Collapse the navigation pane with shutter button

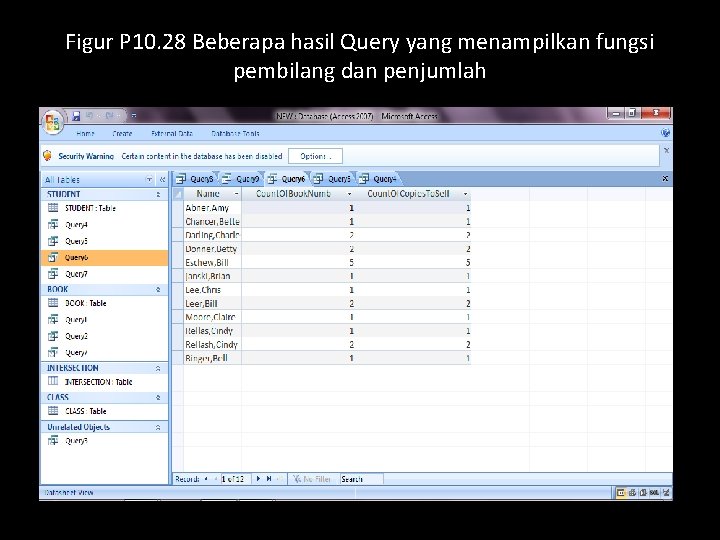coord(162,180)
